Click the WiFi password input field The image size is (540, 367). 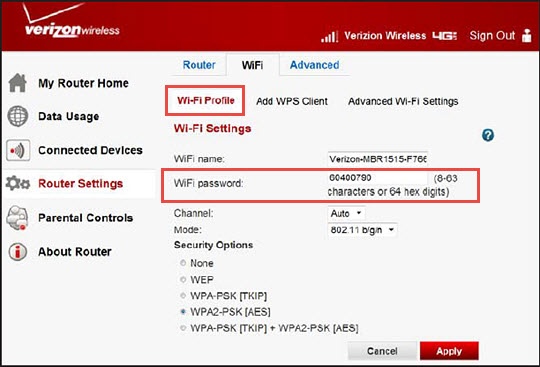[x=378, y=178]
